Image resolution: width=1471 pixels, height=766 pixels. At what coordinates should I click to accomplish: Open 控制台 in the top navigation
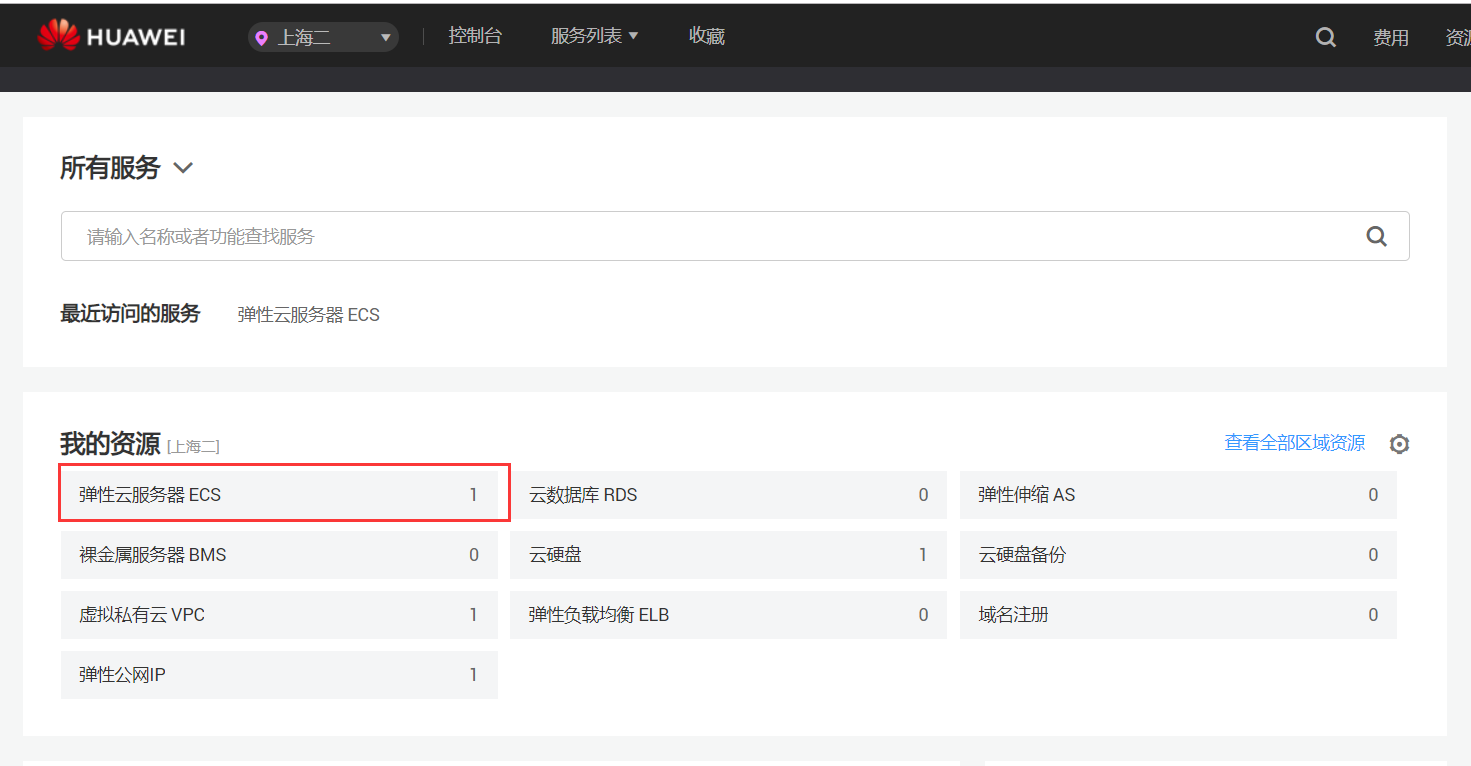click(x=475, y=36)
